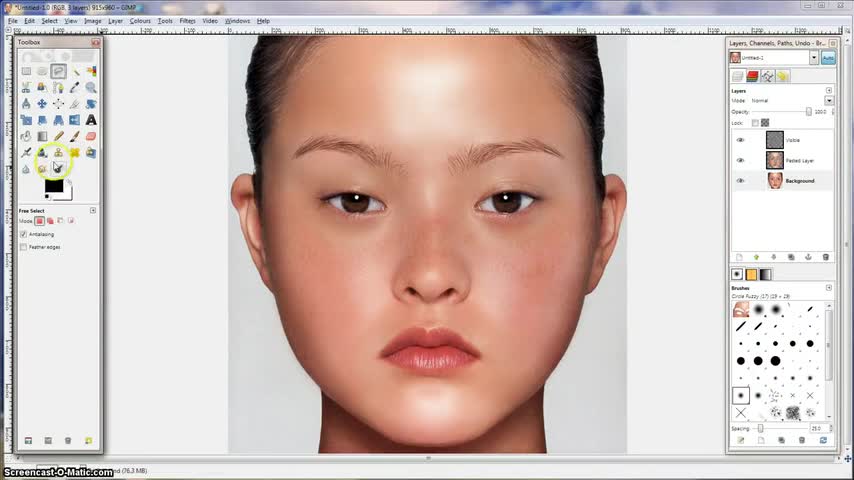Select the Fuzzy Select magic wand tool
The width and height of the screenshot is (854, 480).
[x=75, y=71]
